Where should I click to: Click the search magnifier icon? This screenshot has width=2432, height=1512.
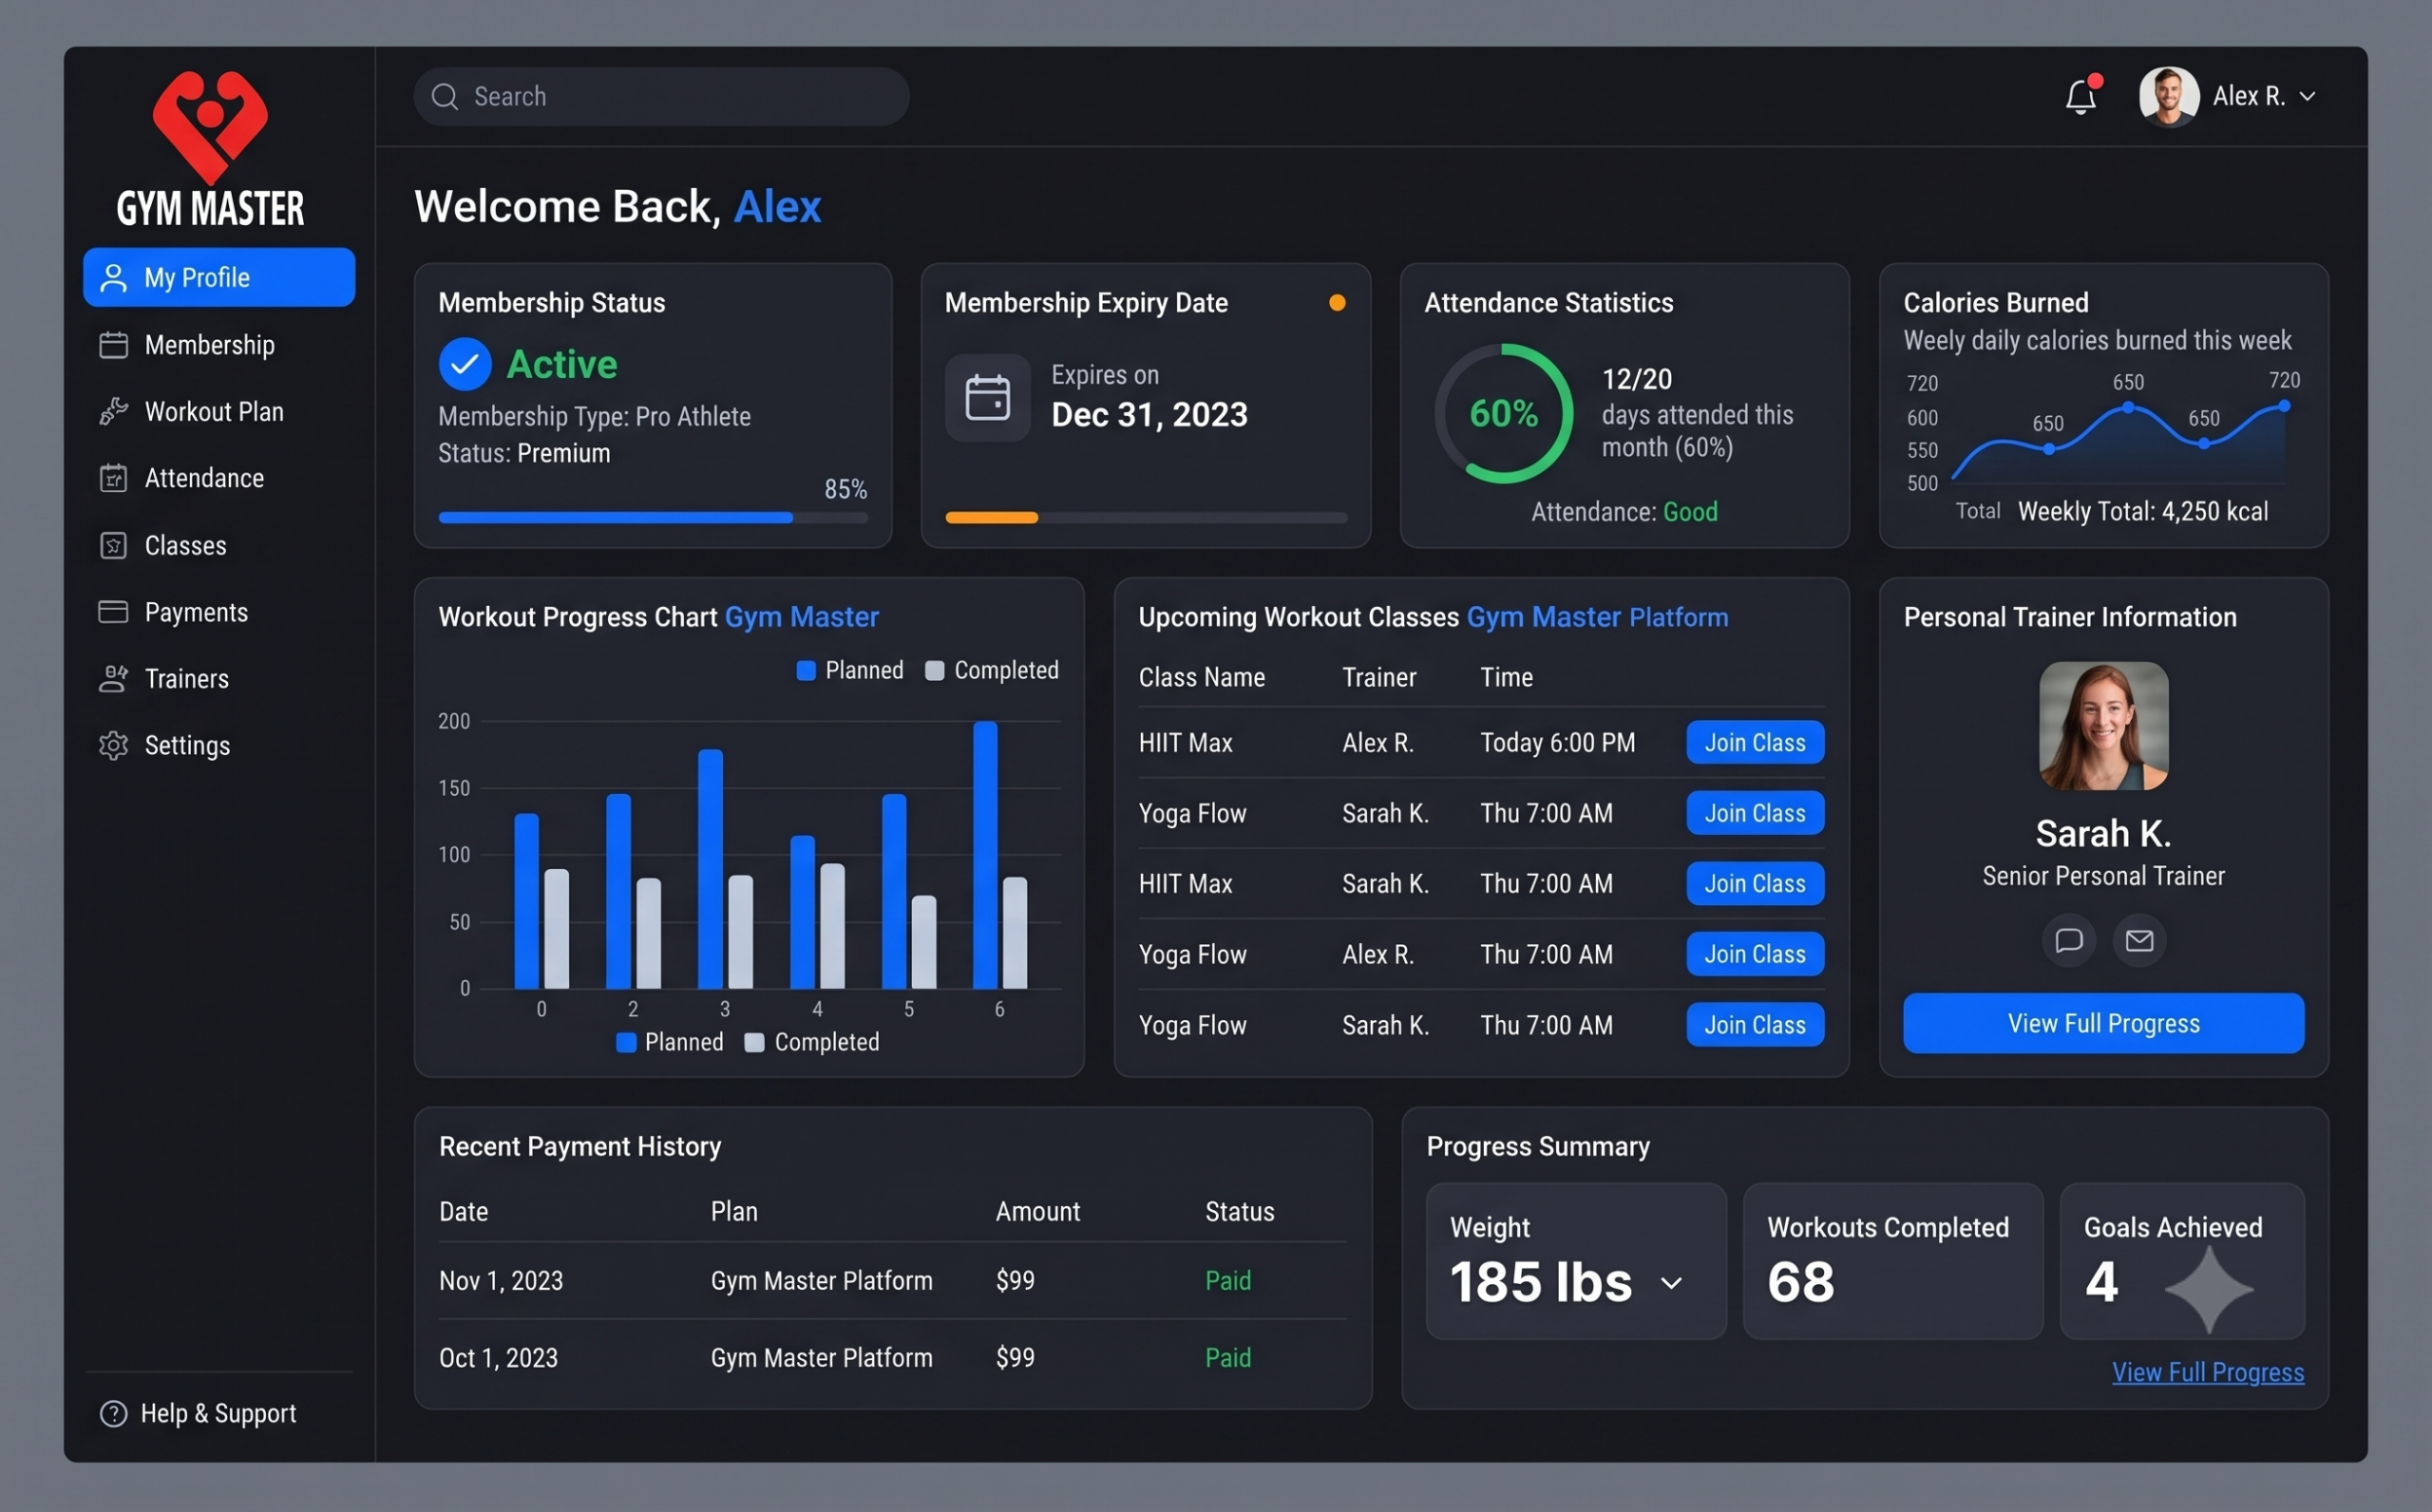(x=444, y=97)
